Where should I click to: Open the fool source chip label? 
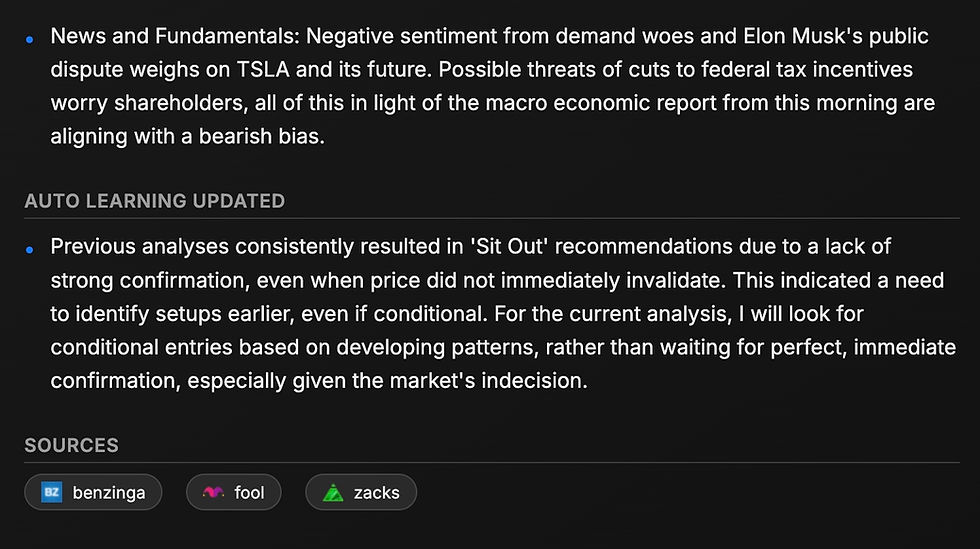[x=249, y=493]
